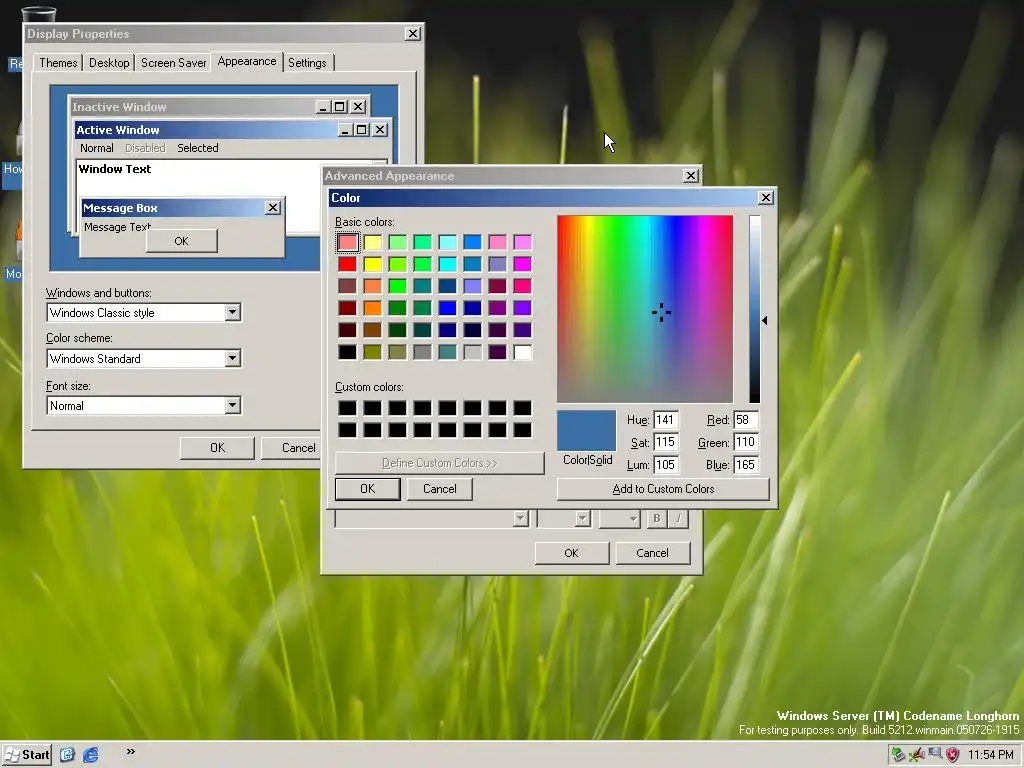The image size is (1024, 768).
Task: Click OK in the Color dialog
Action: click(x=368, y=489)
